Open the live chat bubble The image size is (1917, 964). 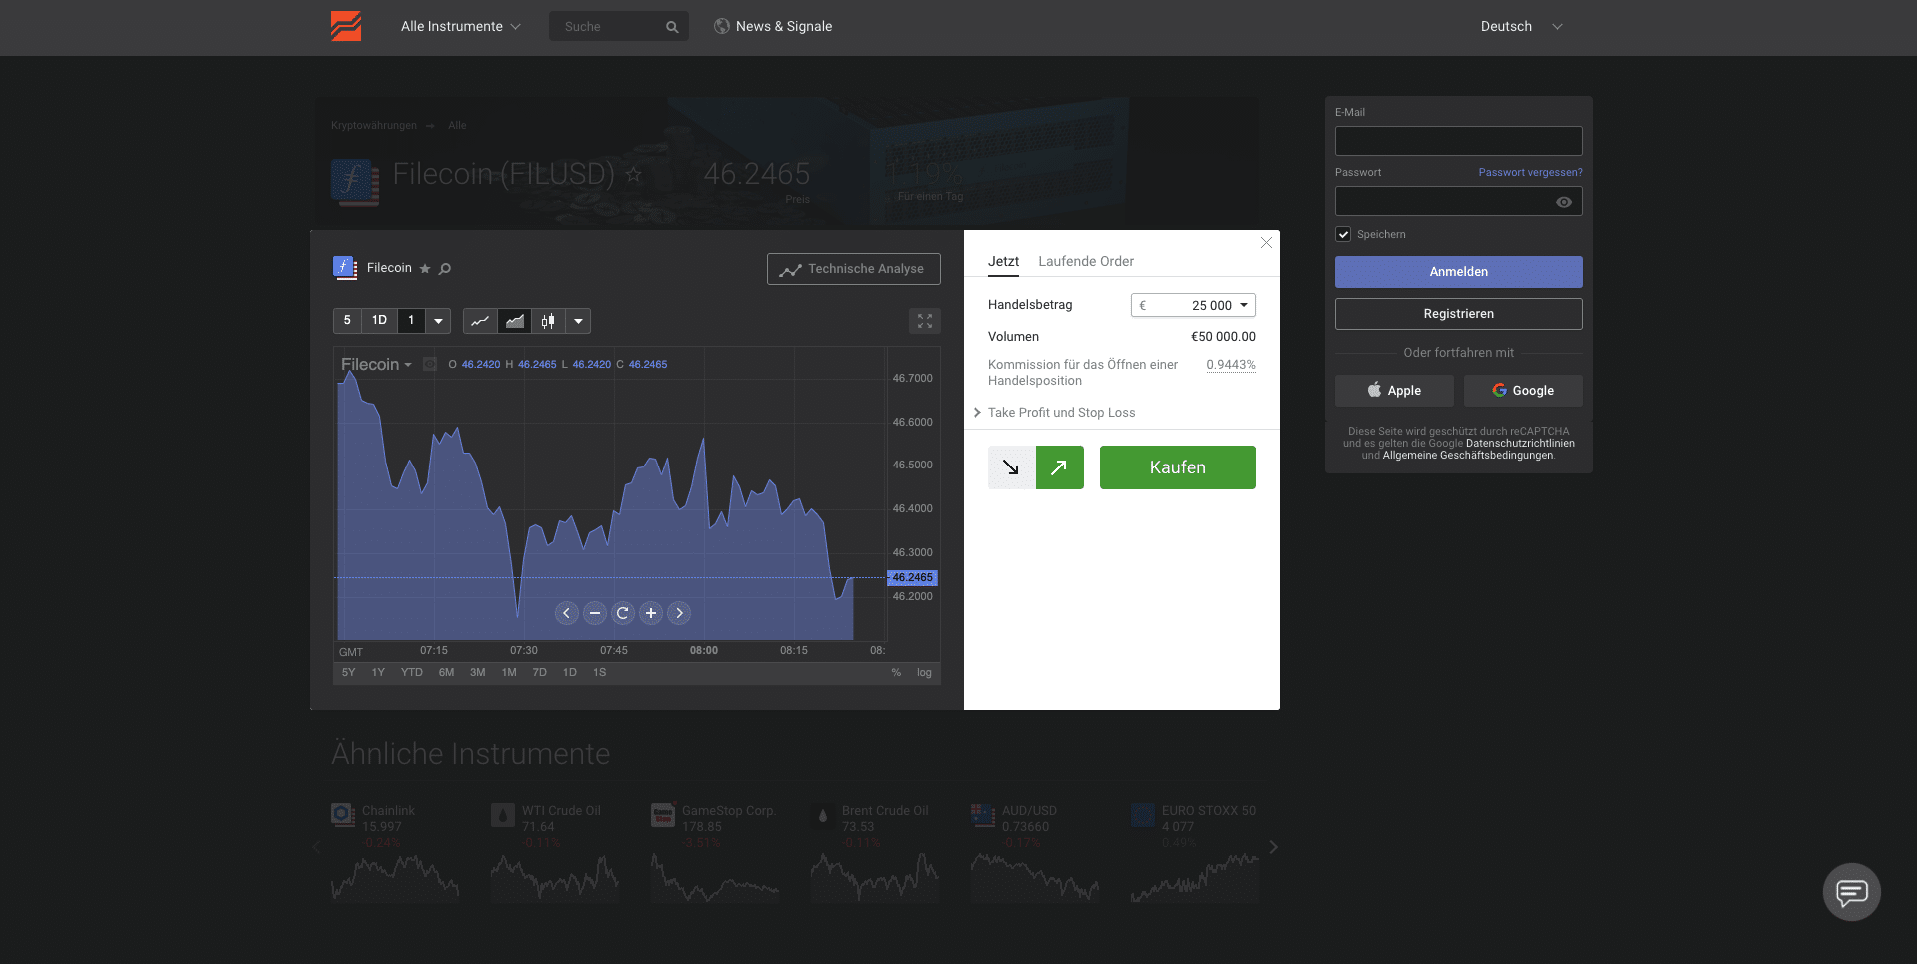[x=1852, y=892]
